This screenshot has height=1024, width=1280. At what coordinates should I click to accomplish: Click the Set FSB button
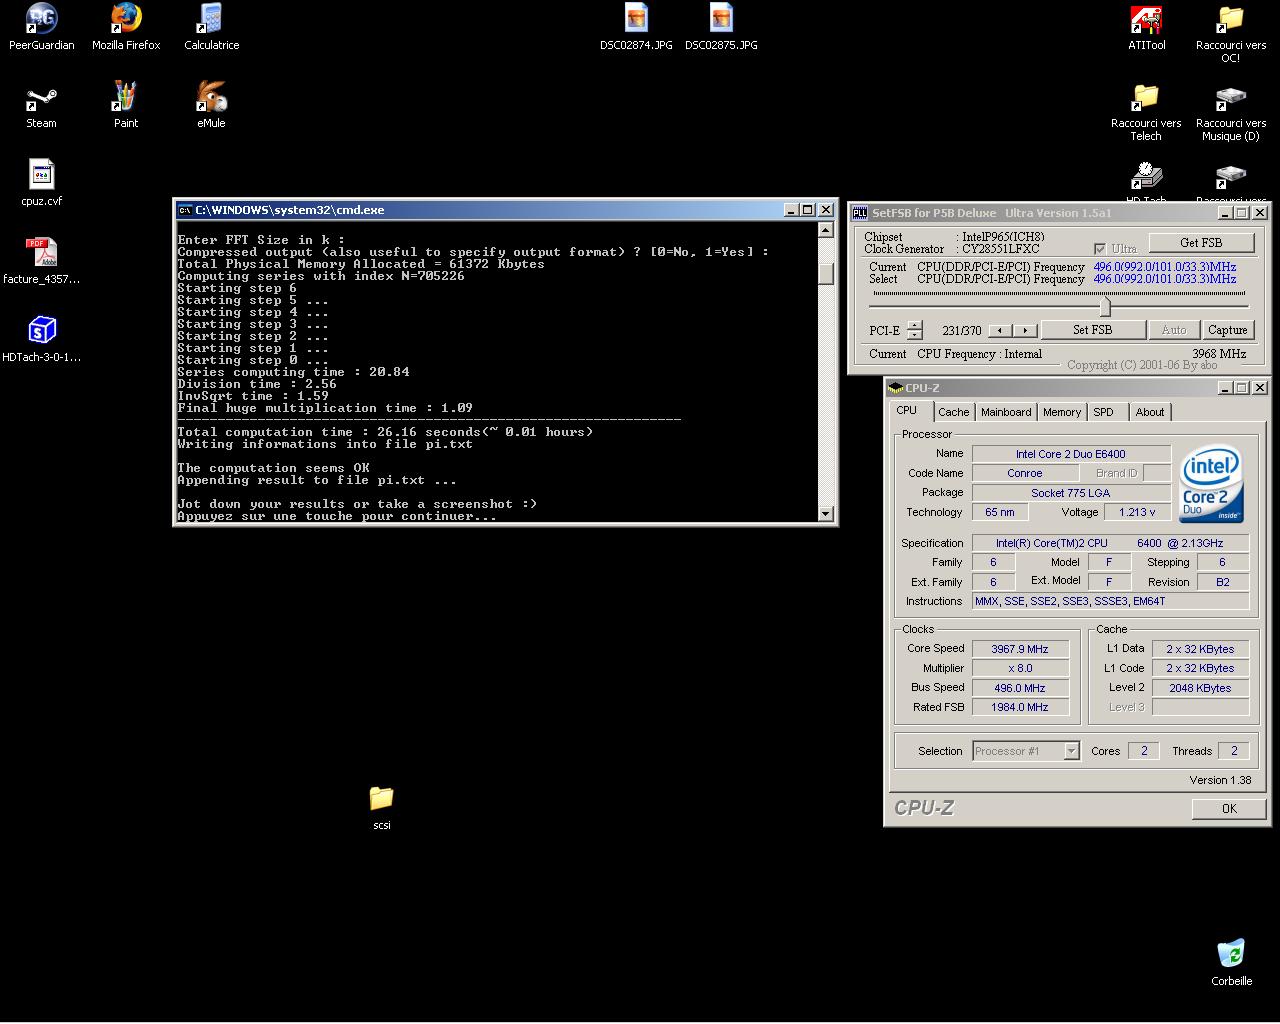point(1092,330)
